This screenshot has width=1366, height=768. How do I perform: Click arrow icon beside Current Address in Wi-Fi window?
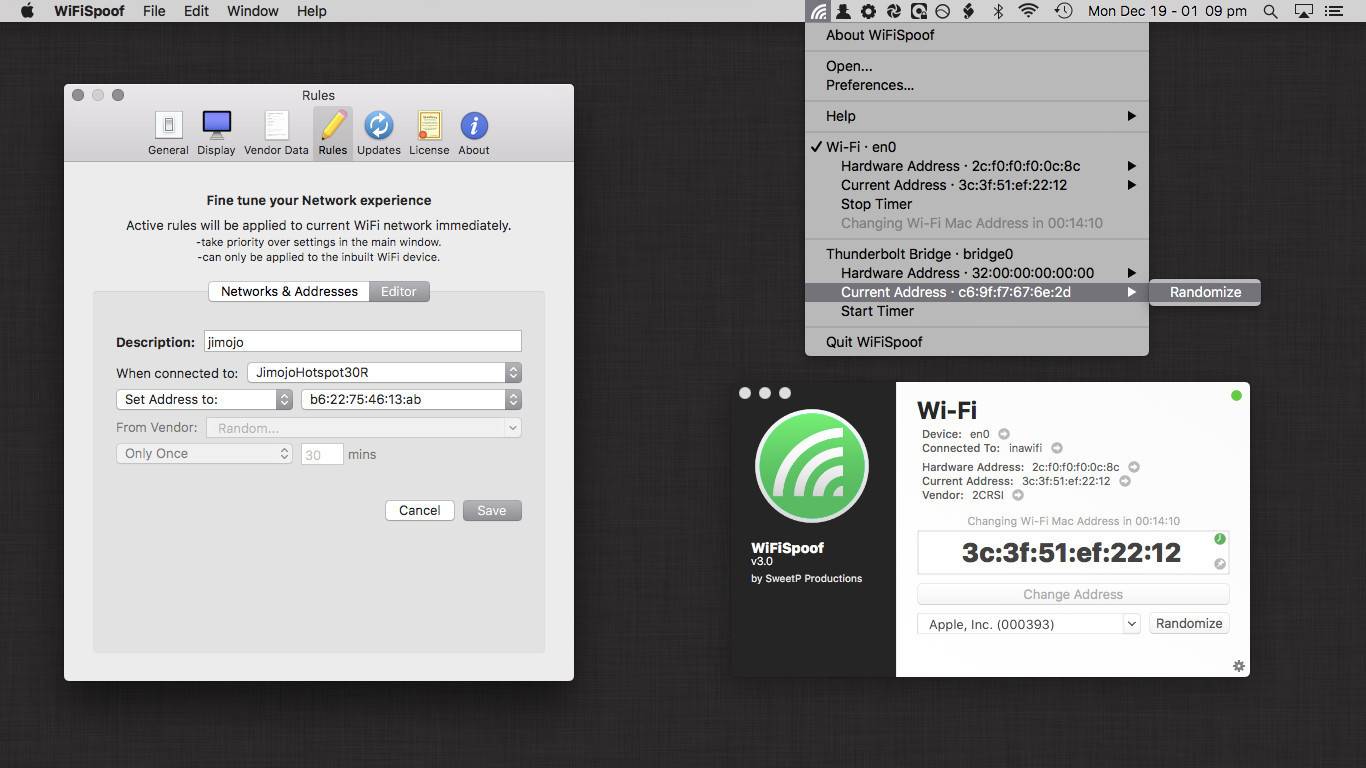tap(1125, 481)
